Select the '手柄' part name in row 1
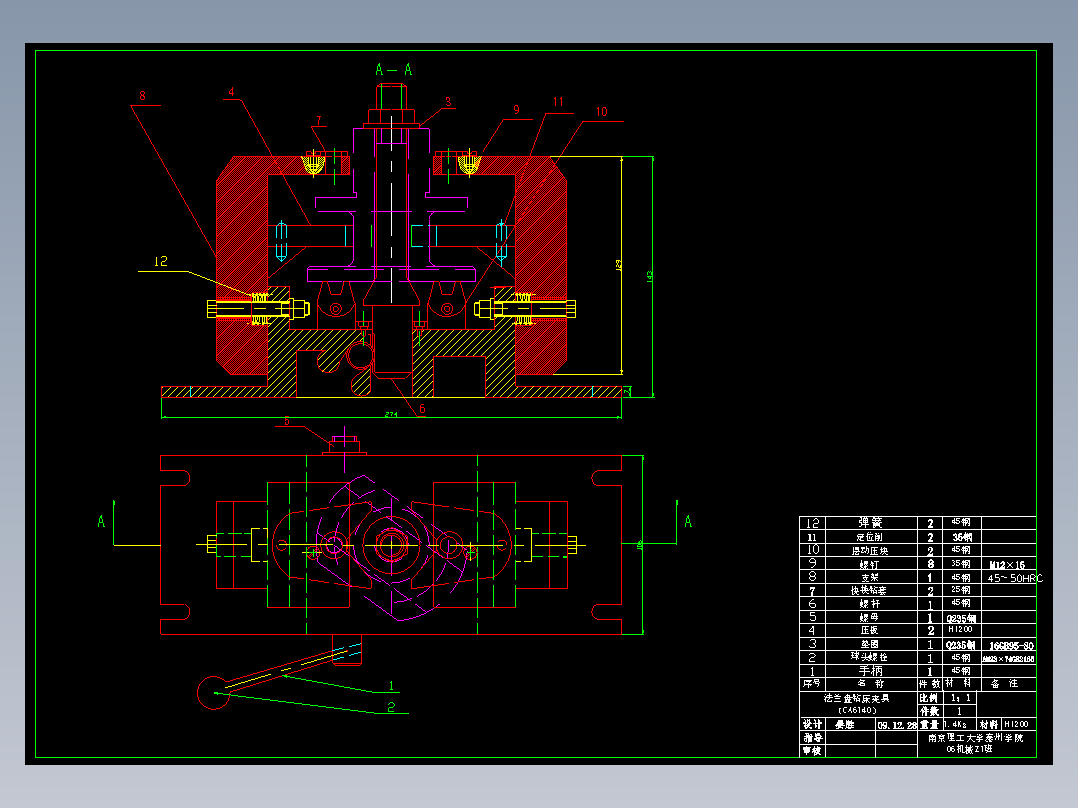Screen dimensions: 1078x808 (x=870, y=670)
